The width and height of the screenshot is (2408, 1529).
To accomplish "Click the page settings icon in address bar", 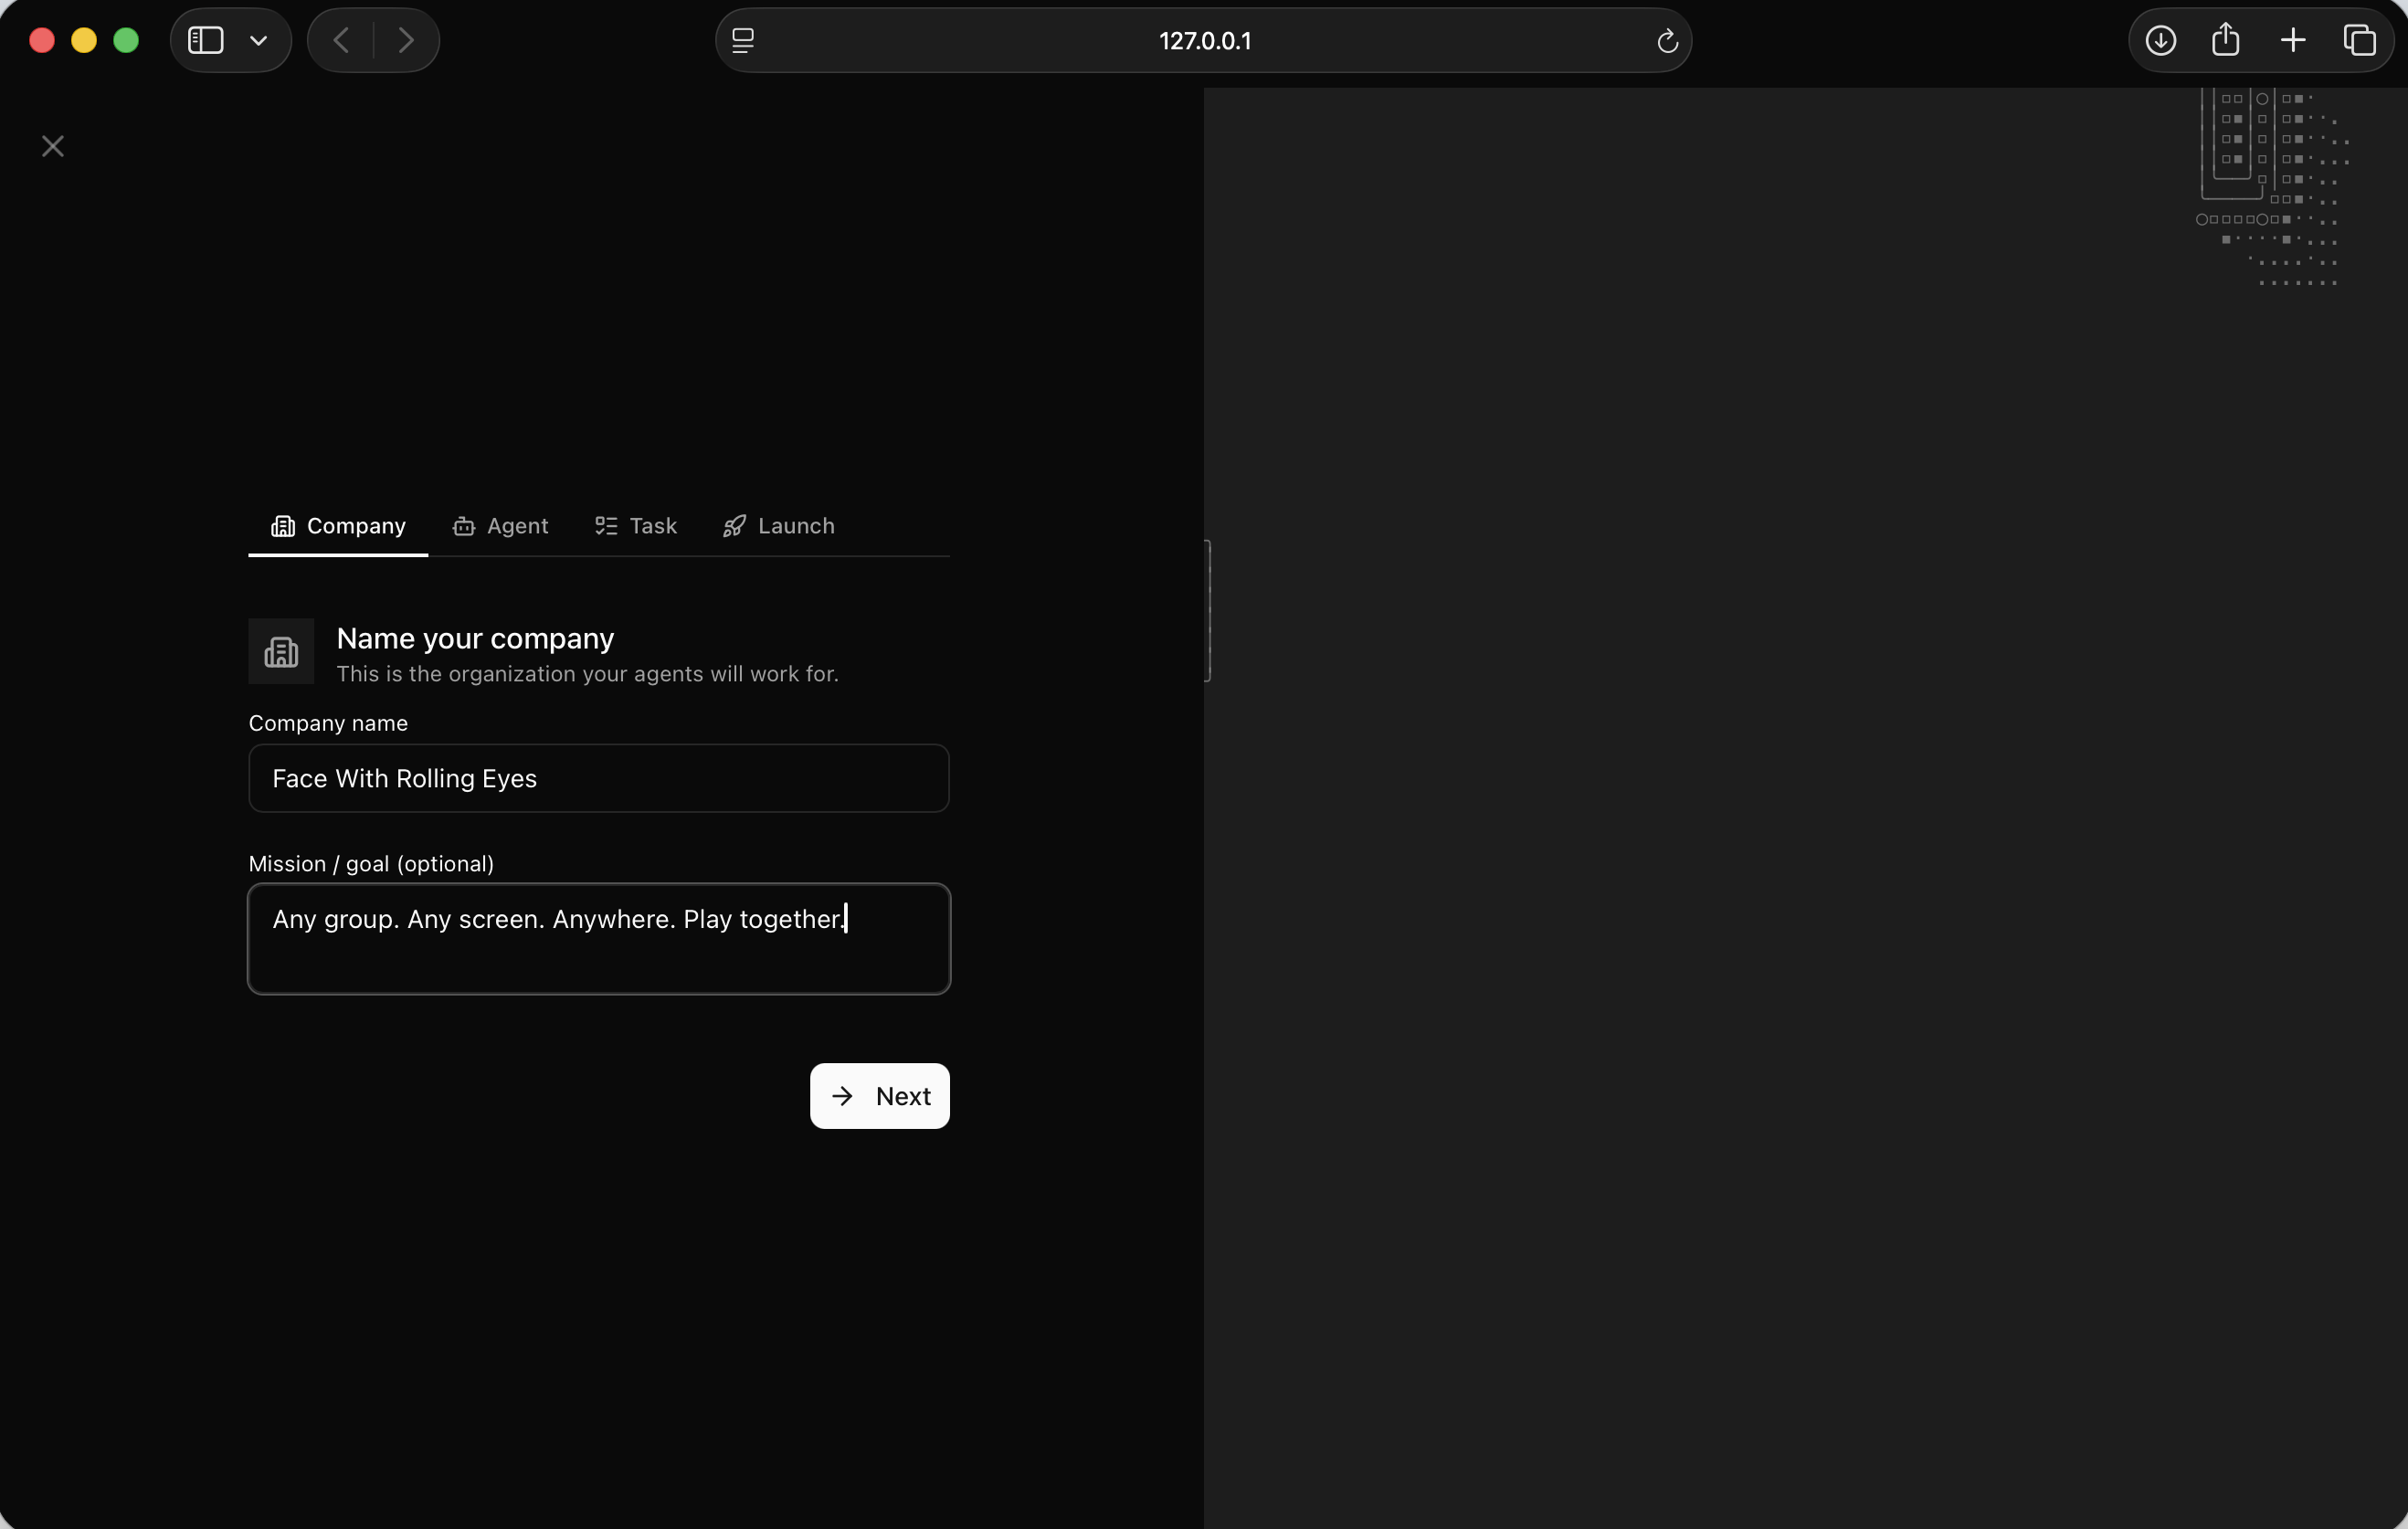I will point(743,41).
